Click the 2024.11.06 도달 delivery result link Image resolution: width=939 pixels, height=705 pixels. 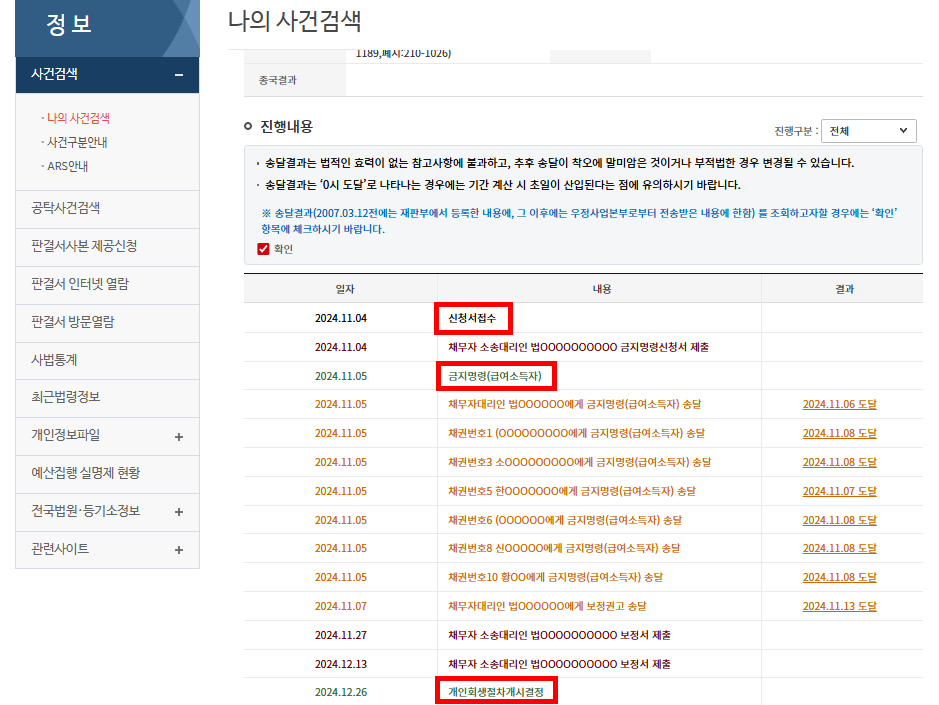(x=839, y=405)
